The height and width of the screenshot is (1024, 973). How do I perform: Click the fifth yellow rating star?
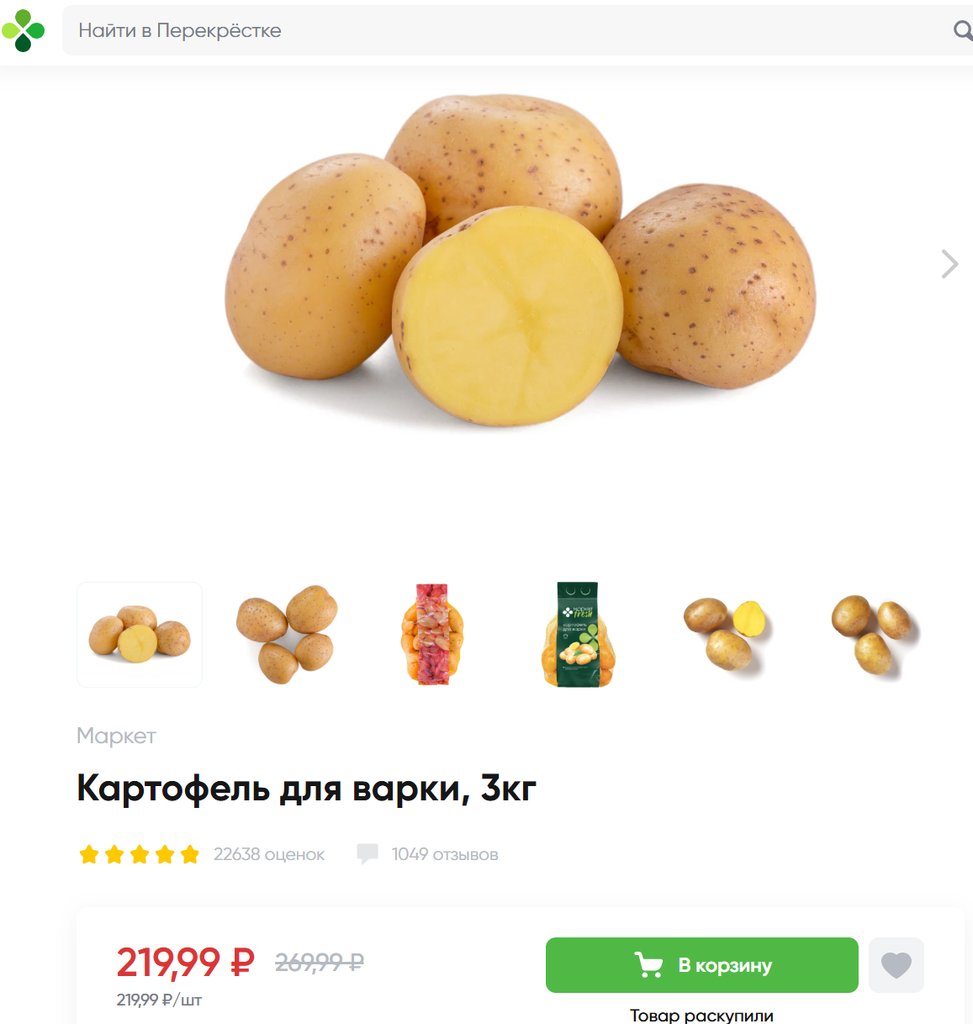pos(189,854)
